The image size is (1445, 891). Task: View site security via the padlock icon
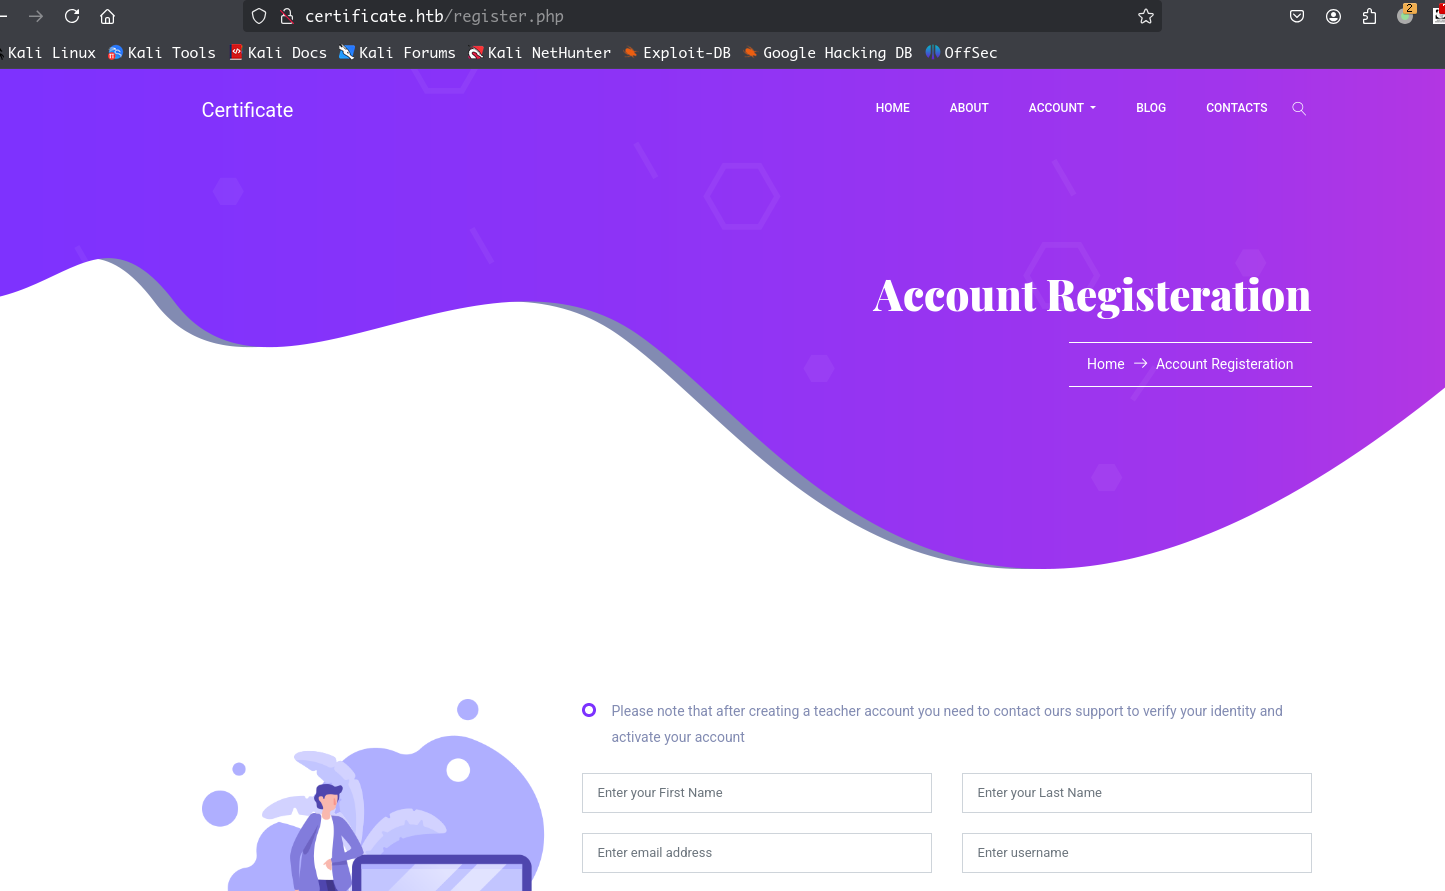[x=287, y=16]
